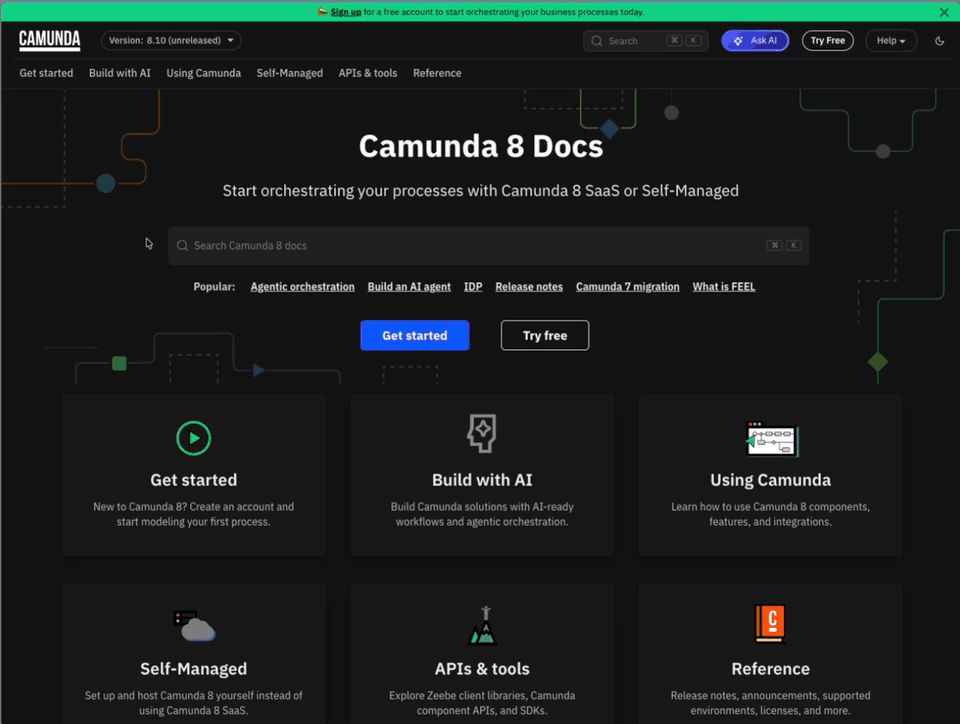The width and height of the screenshot is (960, 724).
Task: Open the Get started card heading
Action: coord(193,480)
